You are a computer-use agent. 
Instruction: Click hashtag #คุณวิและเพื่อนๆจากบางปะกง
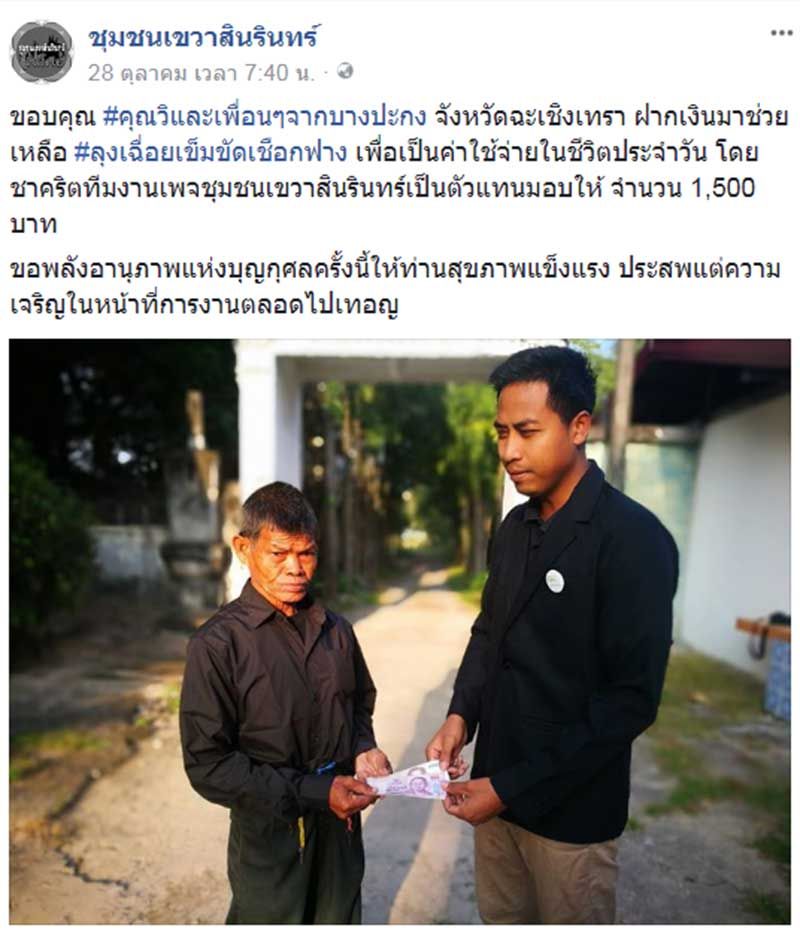pyautogui.click(x=265, y=117)
